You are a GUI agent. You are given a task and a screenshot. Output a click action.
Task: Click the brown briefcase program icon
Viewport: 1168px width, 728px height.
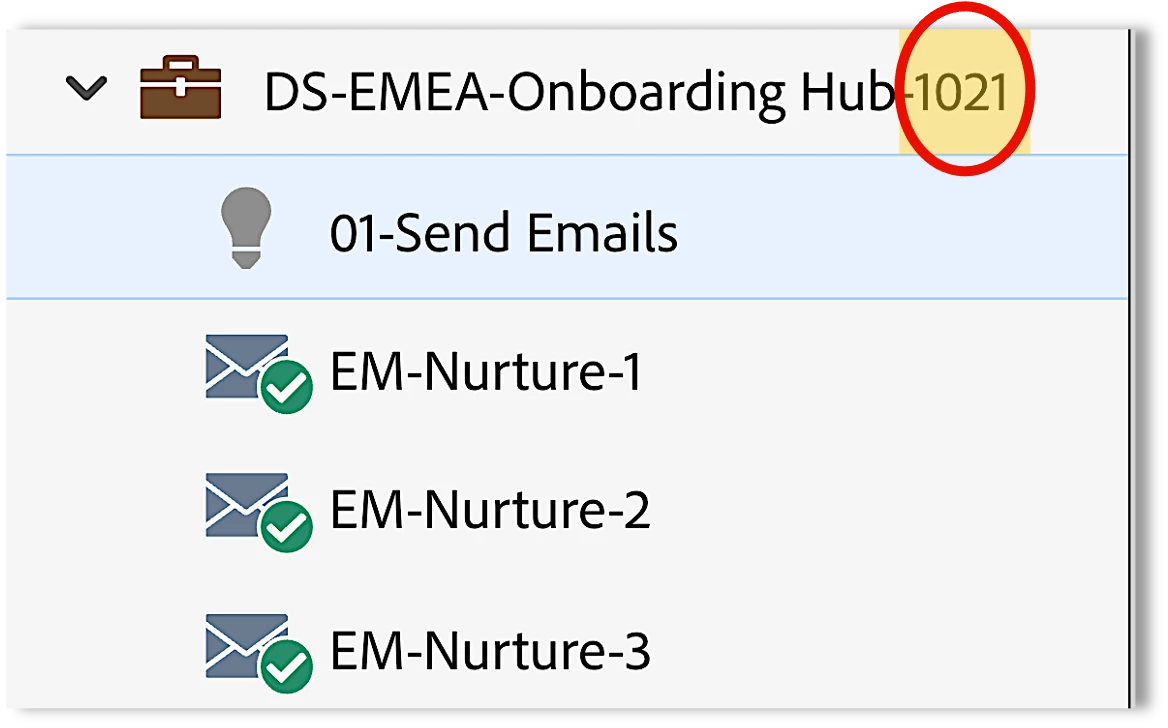181,87
